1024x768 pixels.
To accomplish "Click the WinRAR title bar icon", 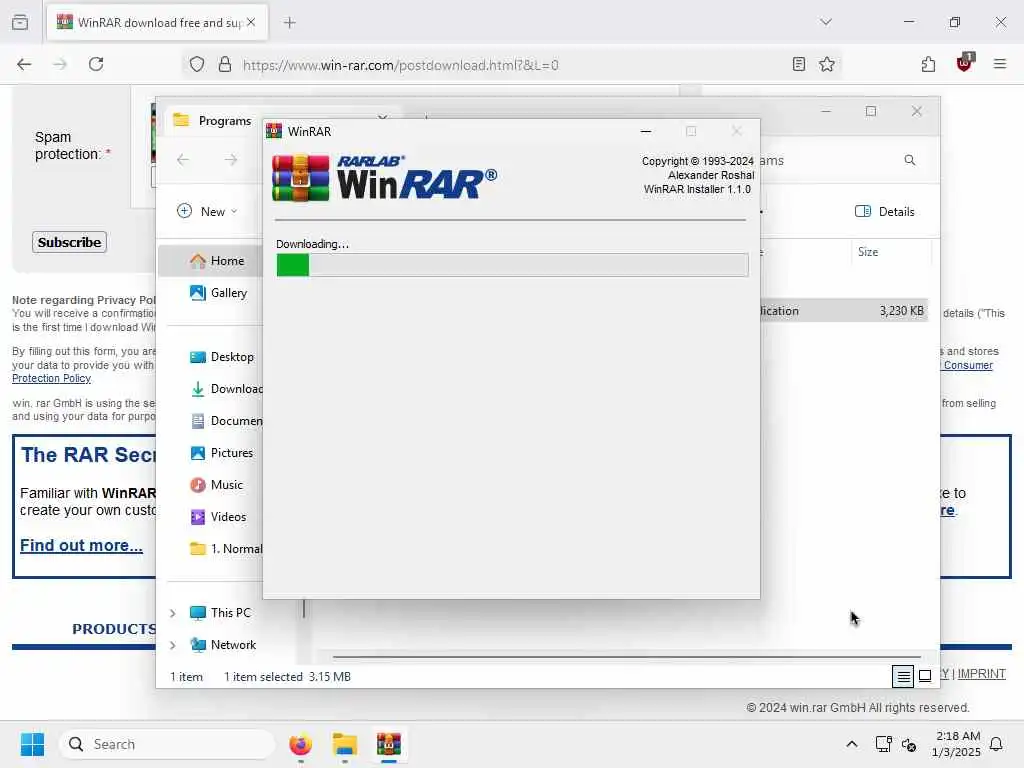I will (274, 131).
